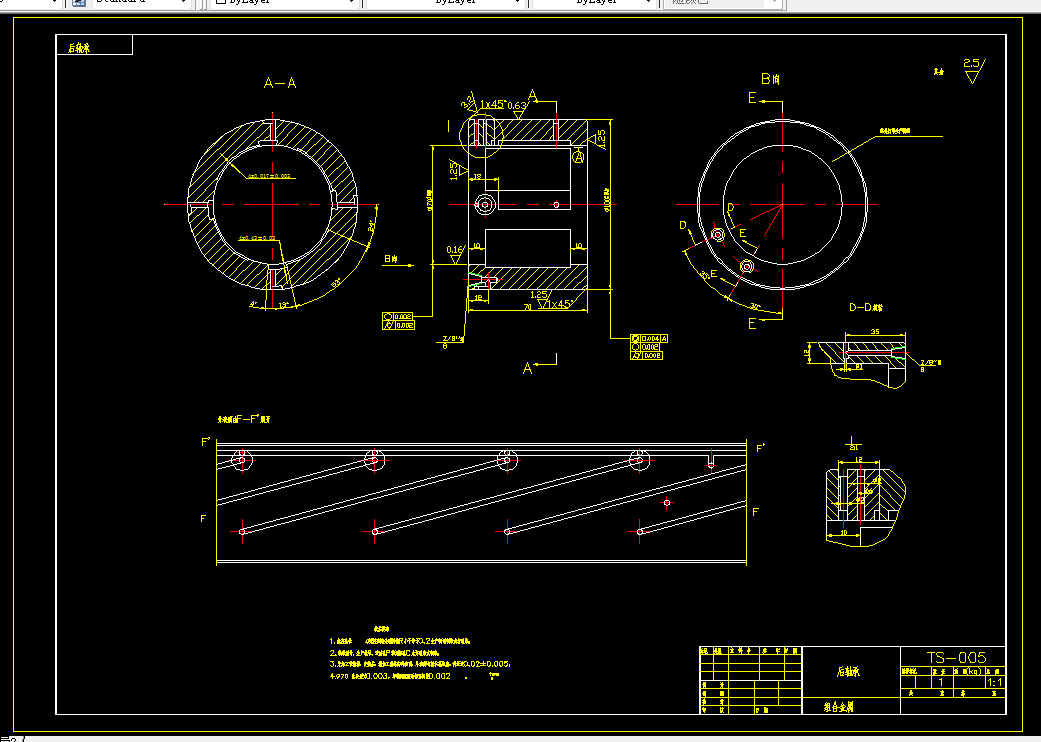
Task: Select the 12 dimension above detail view
Action: pyautogui.click(x=858, y=459)
